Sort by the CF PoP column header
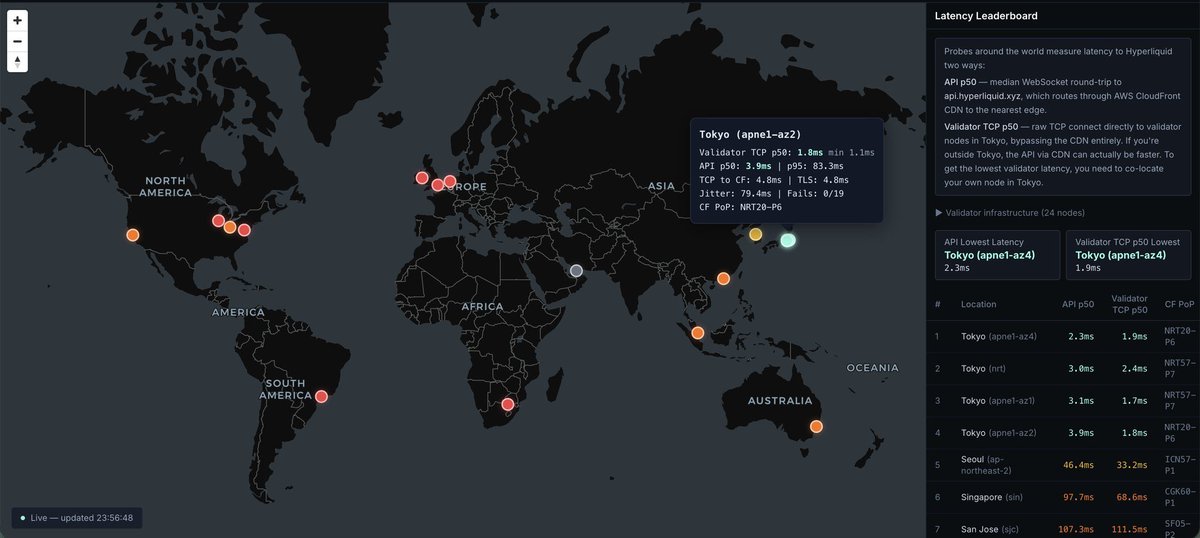Viewport: 1200px width, 538px height. point(1180,304)
